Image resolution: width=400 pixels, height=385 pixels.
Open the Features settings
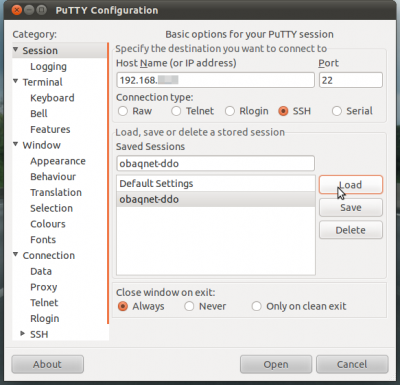(50, 129)
